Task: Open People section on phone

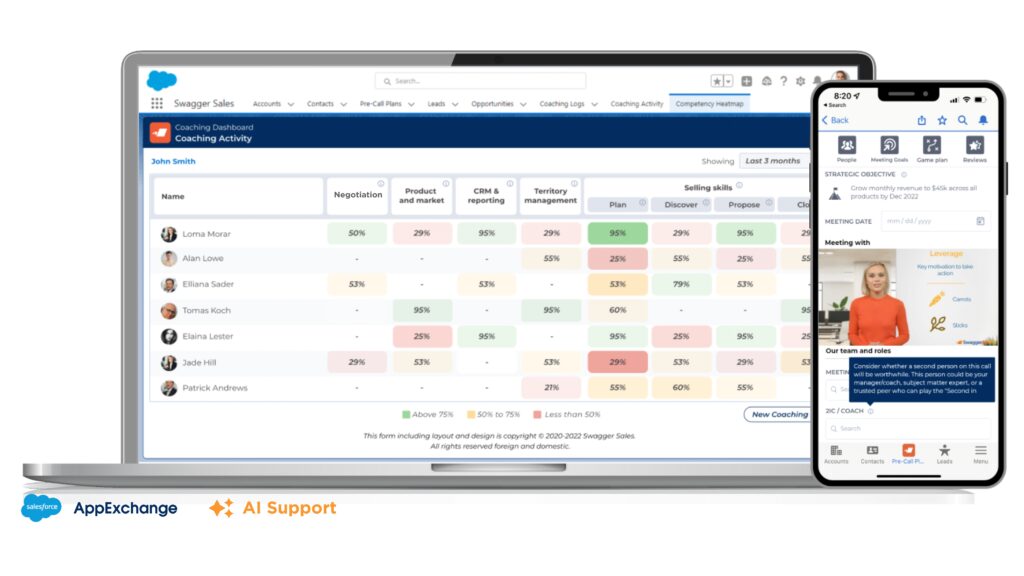Action: pyautogui.click(x=847, y=149)
